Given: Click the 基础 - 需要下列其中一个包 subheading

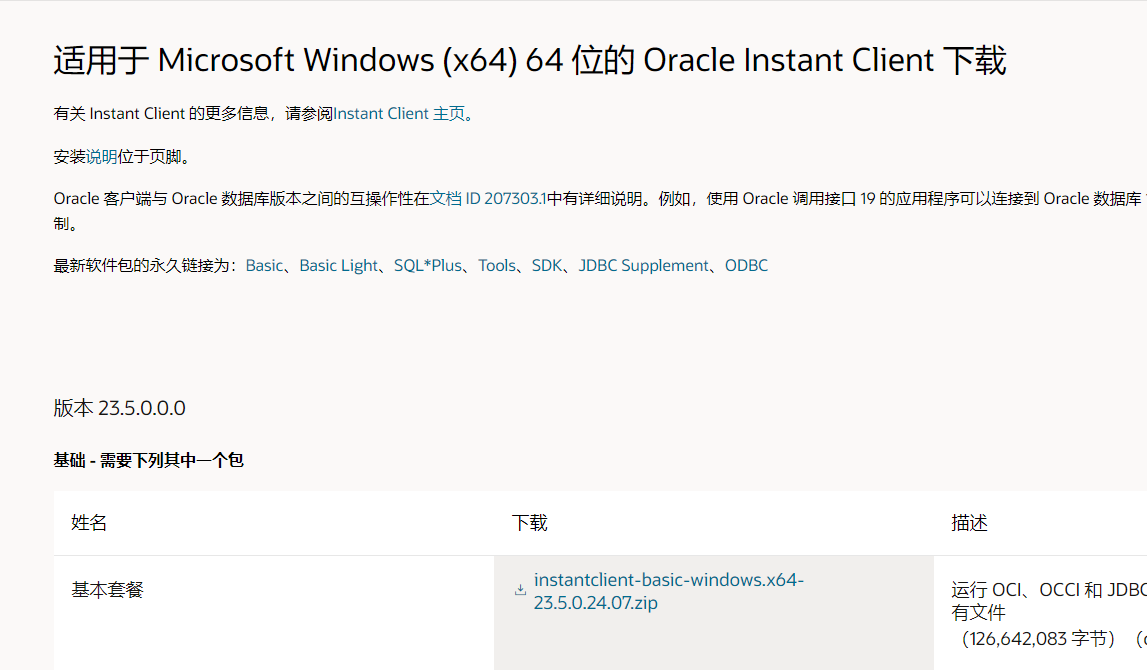Looking at the screenshot, I should coord(148,460).
